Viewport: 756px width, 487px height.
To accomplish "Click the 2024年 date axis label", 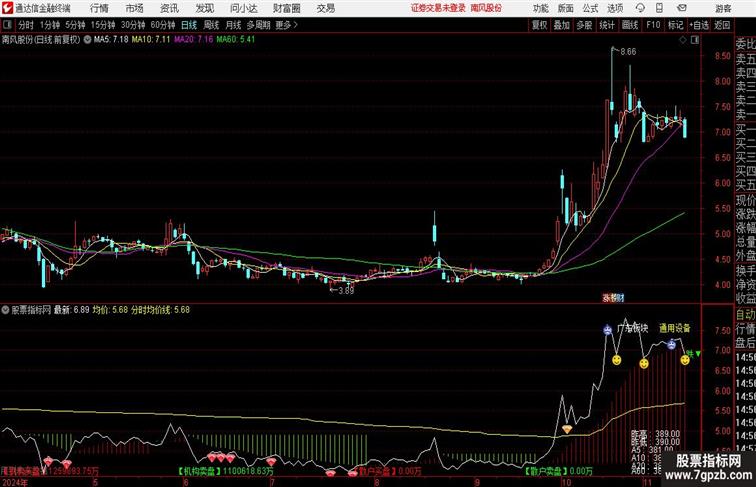I will (15, 482).
